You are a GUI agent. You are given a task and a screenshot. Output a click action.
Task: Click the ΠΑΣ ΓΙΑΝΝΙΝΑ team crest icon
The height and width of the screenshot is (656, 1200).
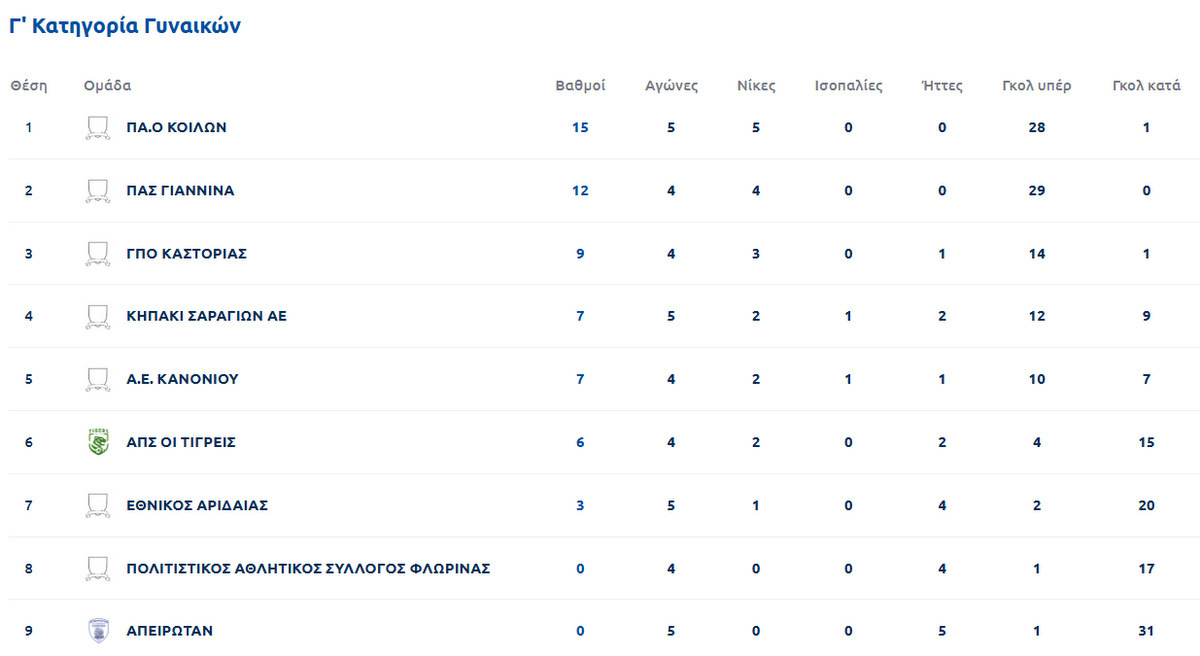[97, 191]
